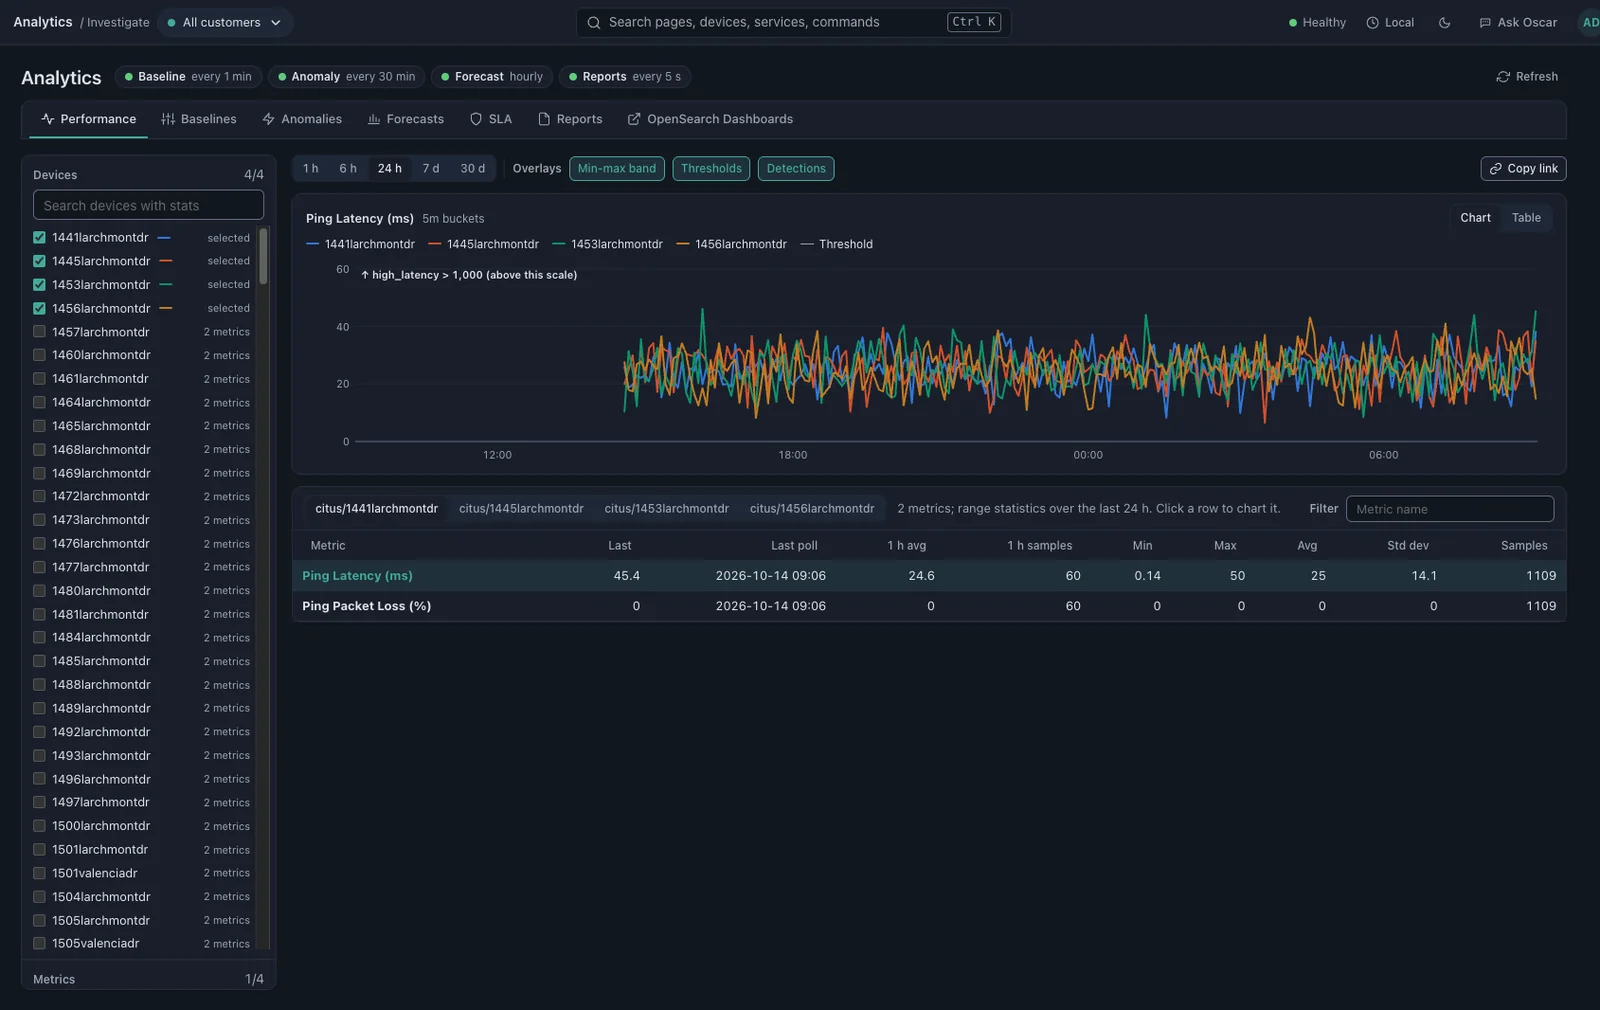1600x1010 pixels.
Task: Uncheck device 1445larchmontdr
Action: 39,261
